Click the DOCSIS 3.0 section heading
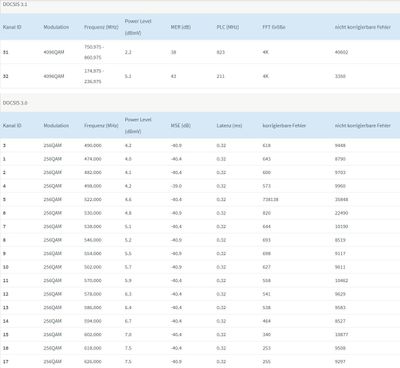 tap(15, 103)
